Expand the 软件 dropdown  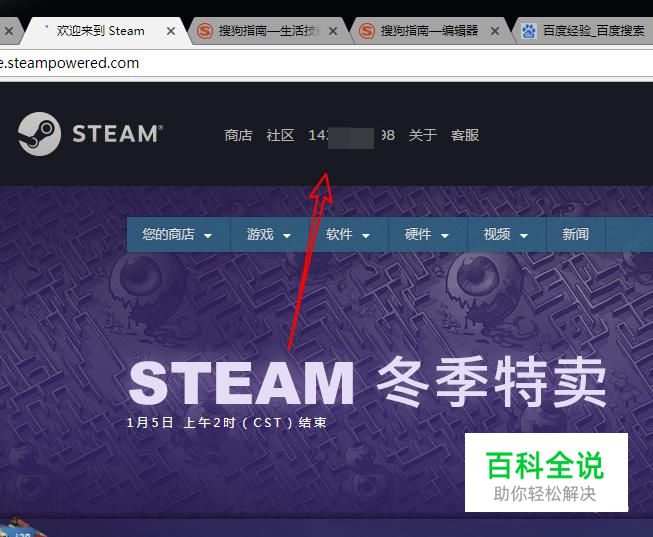pyautogui.click(x=348, y=235)
